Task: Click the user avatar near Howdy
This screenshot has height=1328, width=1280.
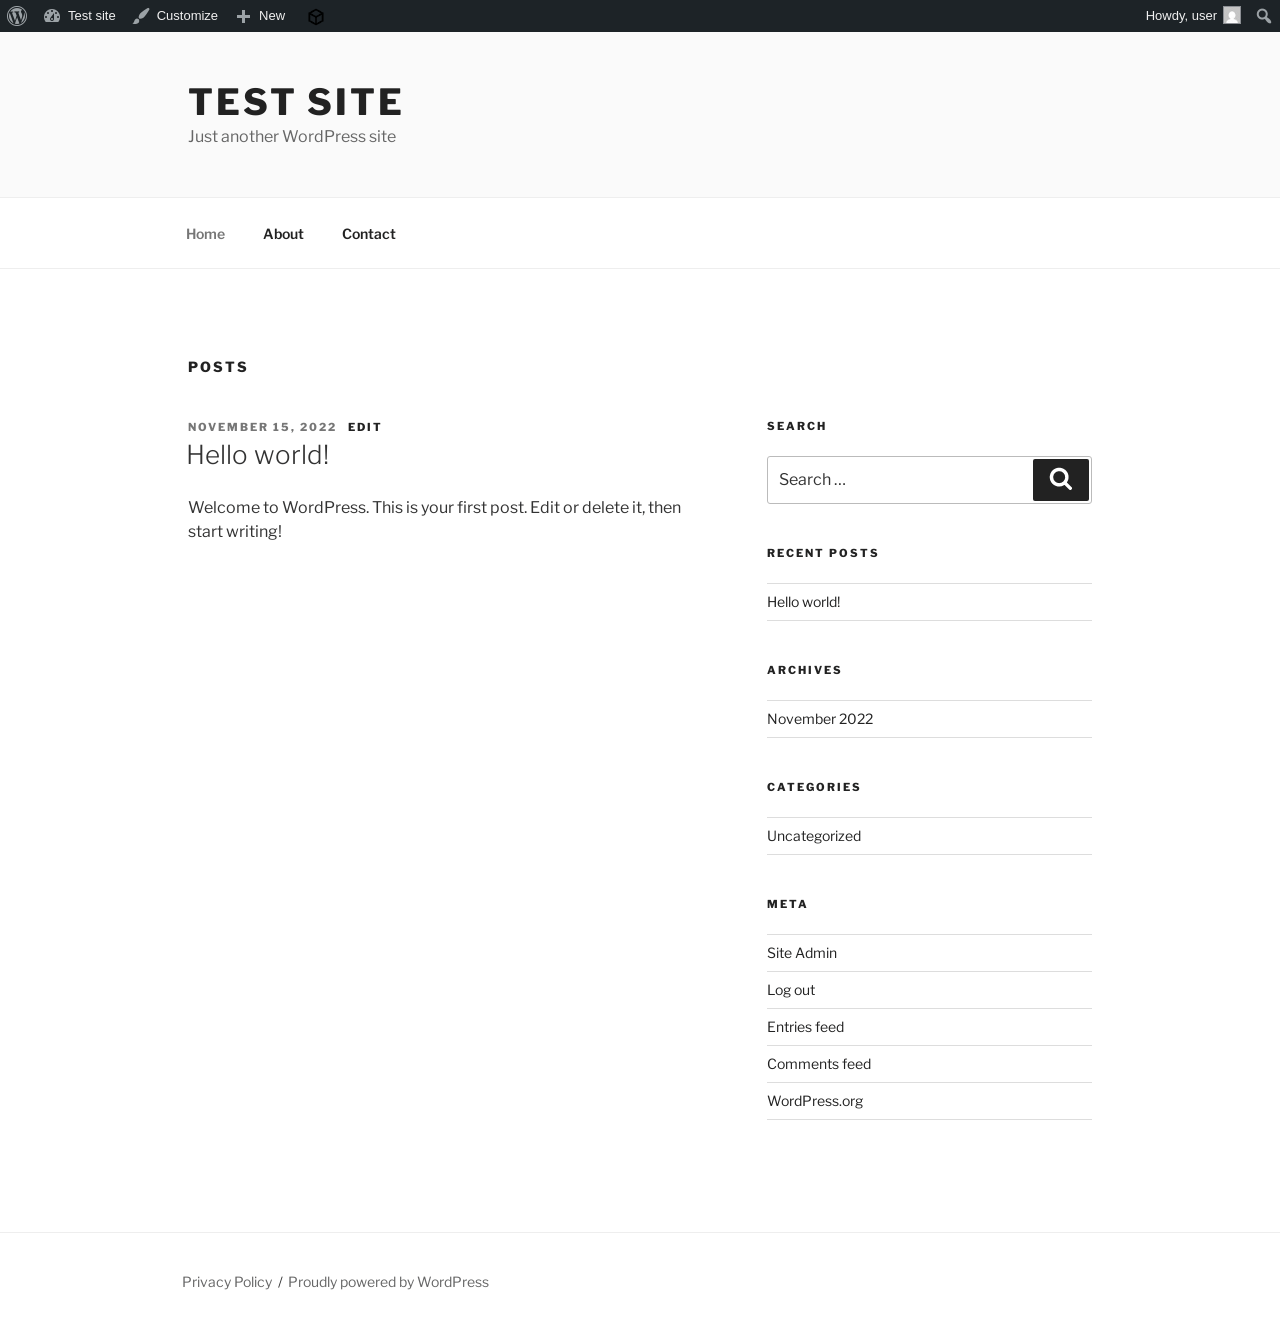Action: coord(1232,15)
